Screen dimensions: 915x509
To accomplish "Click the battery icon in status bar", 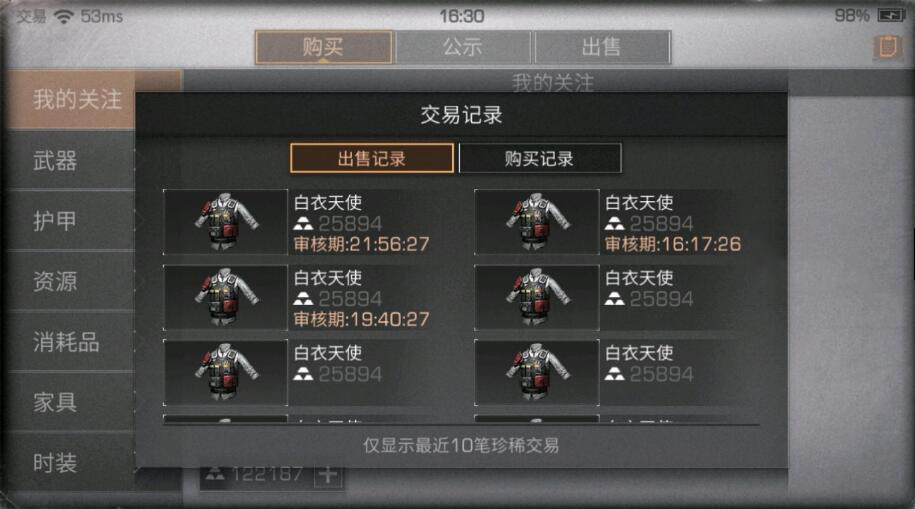I will click(891, 15).
